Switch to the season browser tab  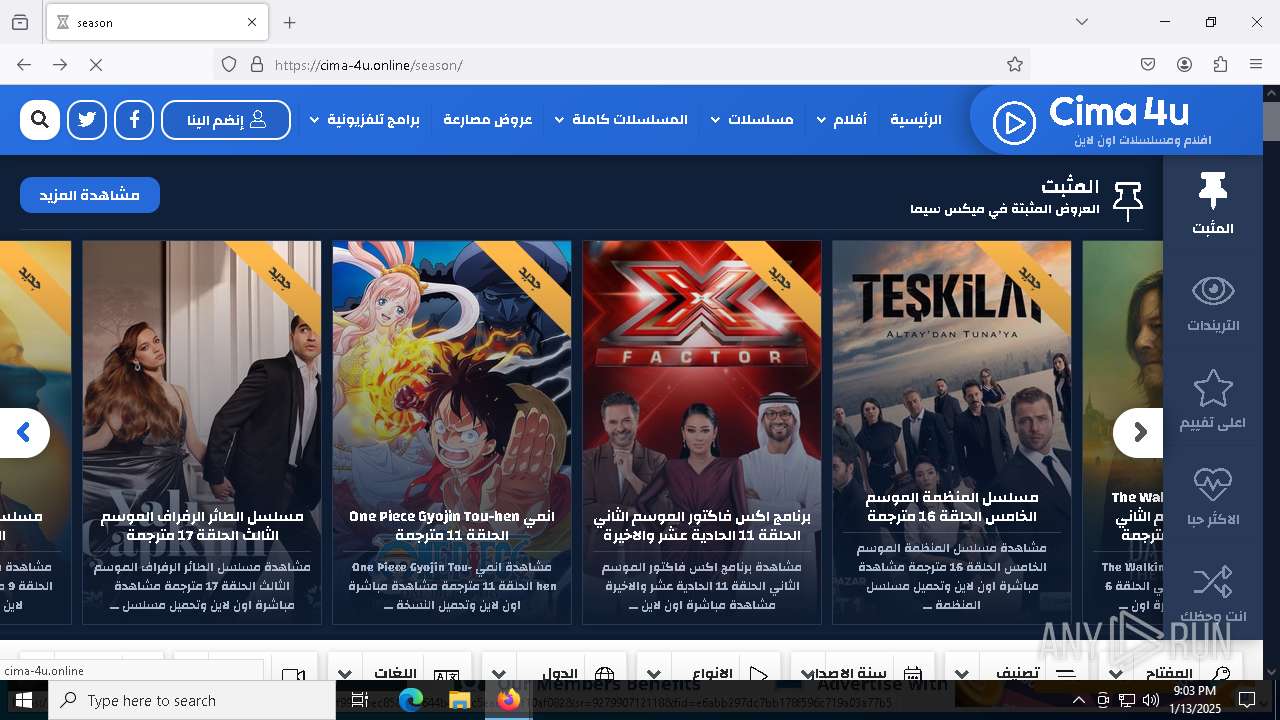[155, 22]
